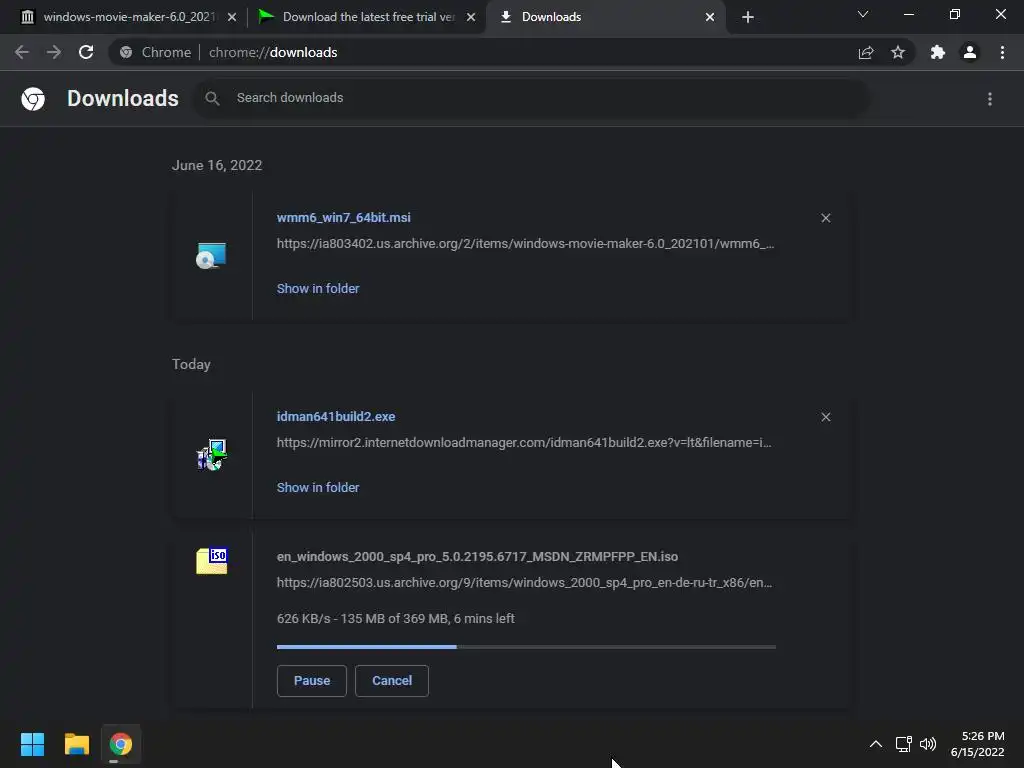Remove wmm6_win7_64bit.msi from the list

click(x=825, y=218)
